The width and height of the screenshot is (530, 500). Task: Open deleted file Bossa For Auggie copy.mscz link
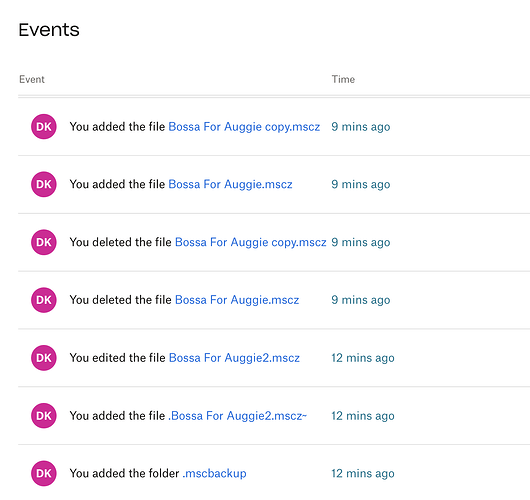(x=250, y=242)
